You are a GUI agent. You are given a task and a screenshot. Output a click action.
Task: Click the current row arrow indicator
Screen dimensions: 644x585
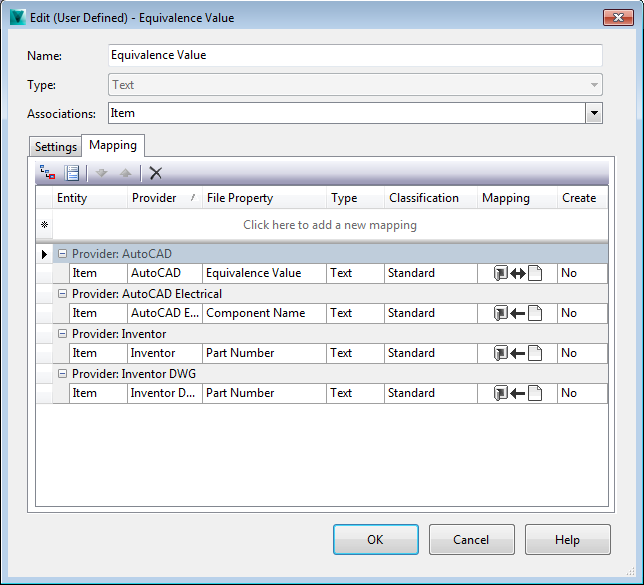click(x=44, y=254)
